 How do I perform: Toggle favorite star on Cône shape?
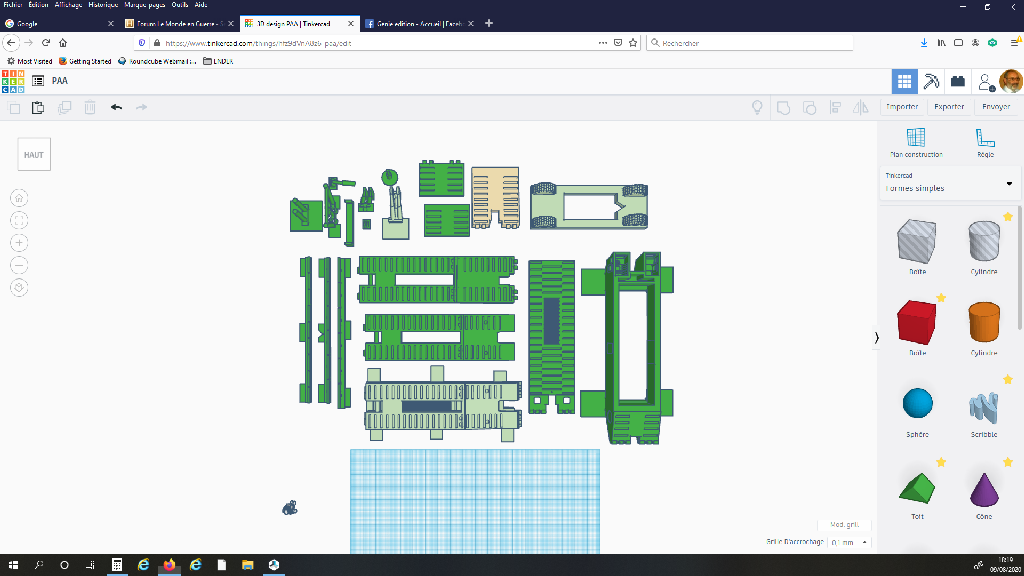(x=1008, y=462)
